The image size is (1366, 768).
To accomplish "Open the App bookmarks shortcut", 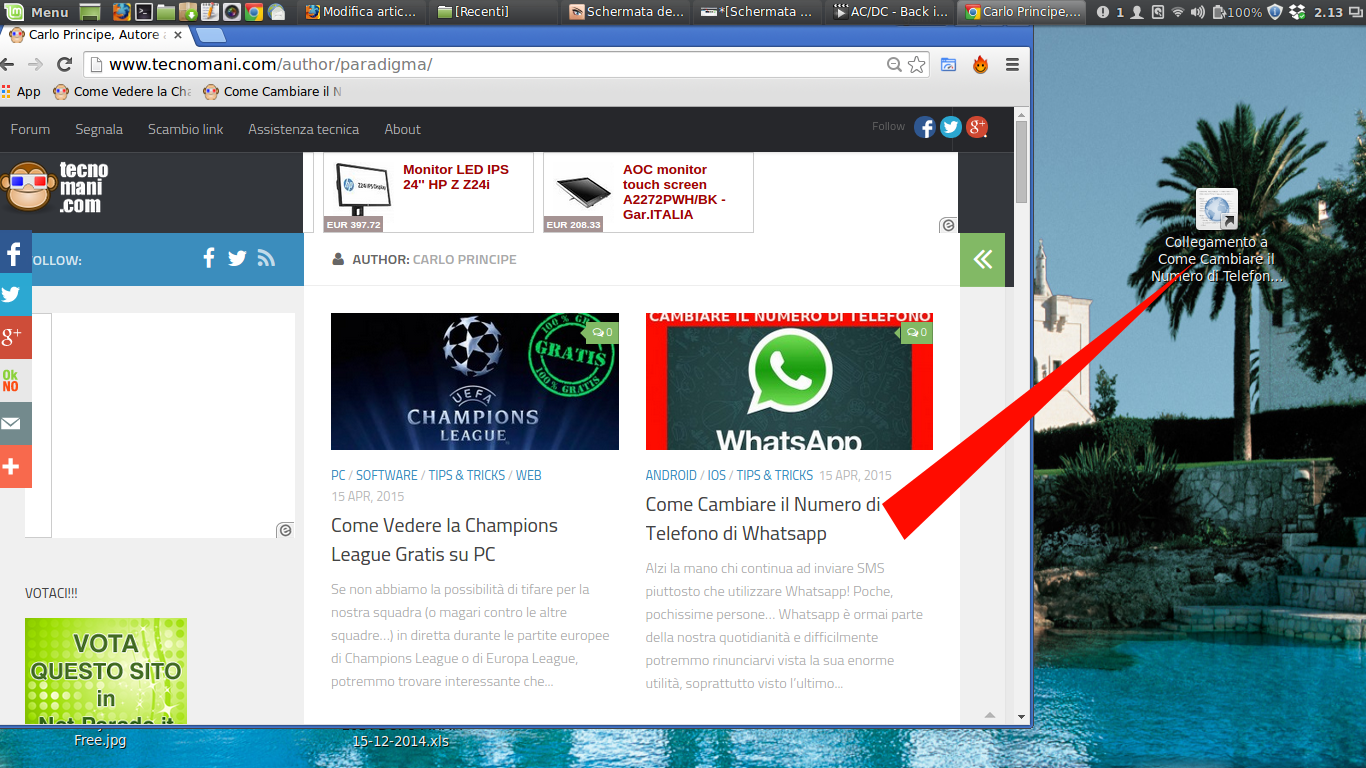I will click(21, 91).
